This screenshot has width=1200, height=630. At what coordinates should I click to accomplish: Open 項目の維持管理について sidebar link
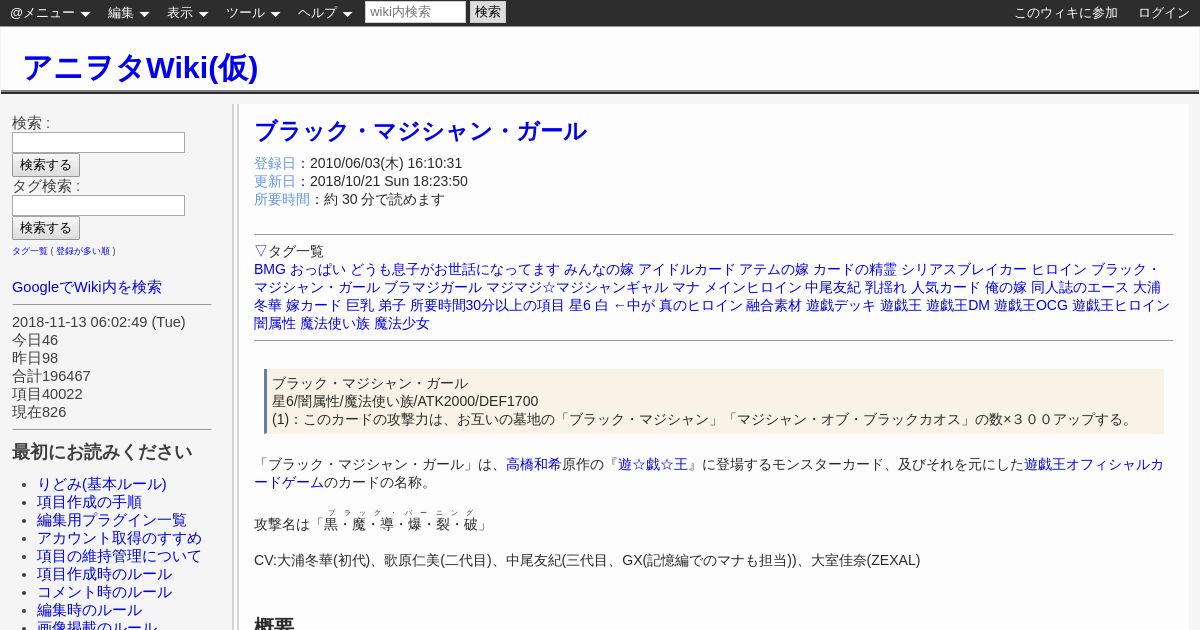(x=119, y=556)
